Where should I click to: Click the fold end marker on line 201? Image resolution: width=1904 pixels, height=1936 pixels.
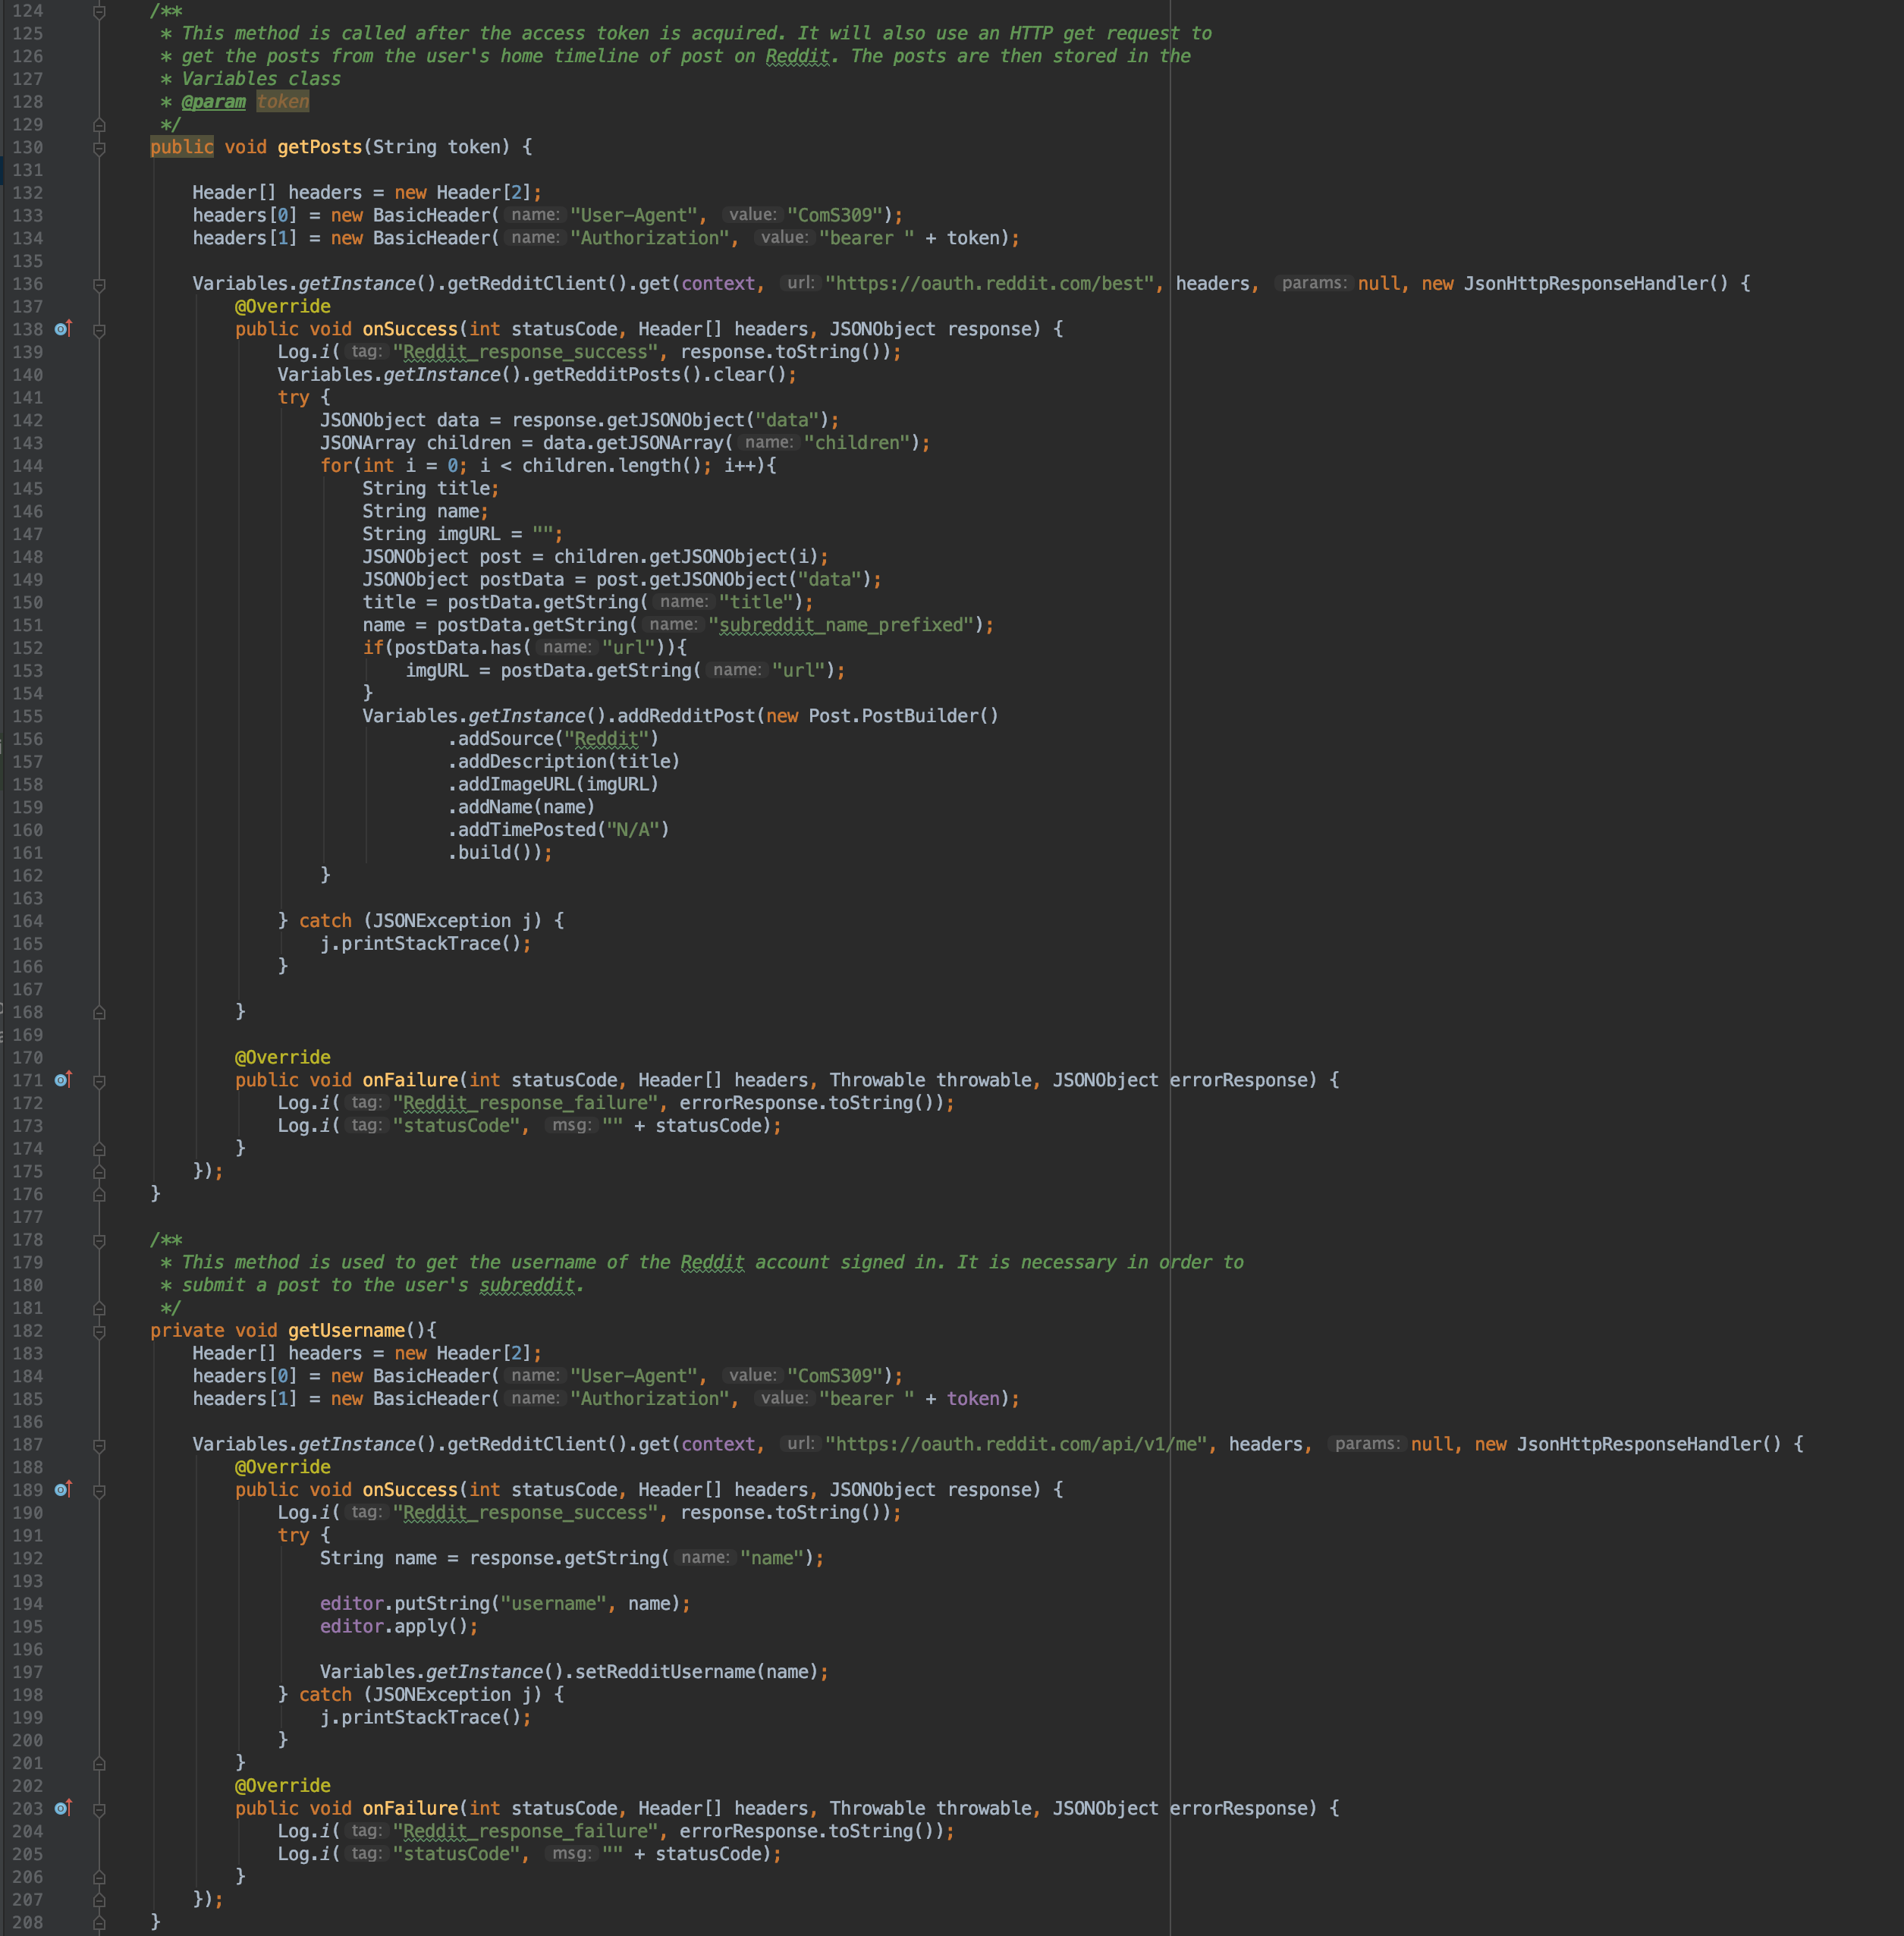pos(99,1763)
